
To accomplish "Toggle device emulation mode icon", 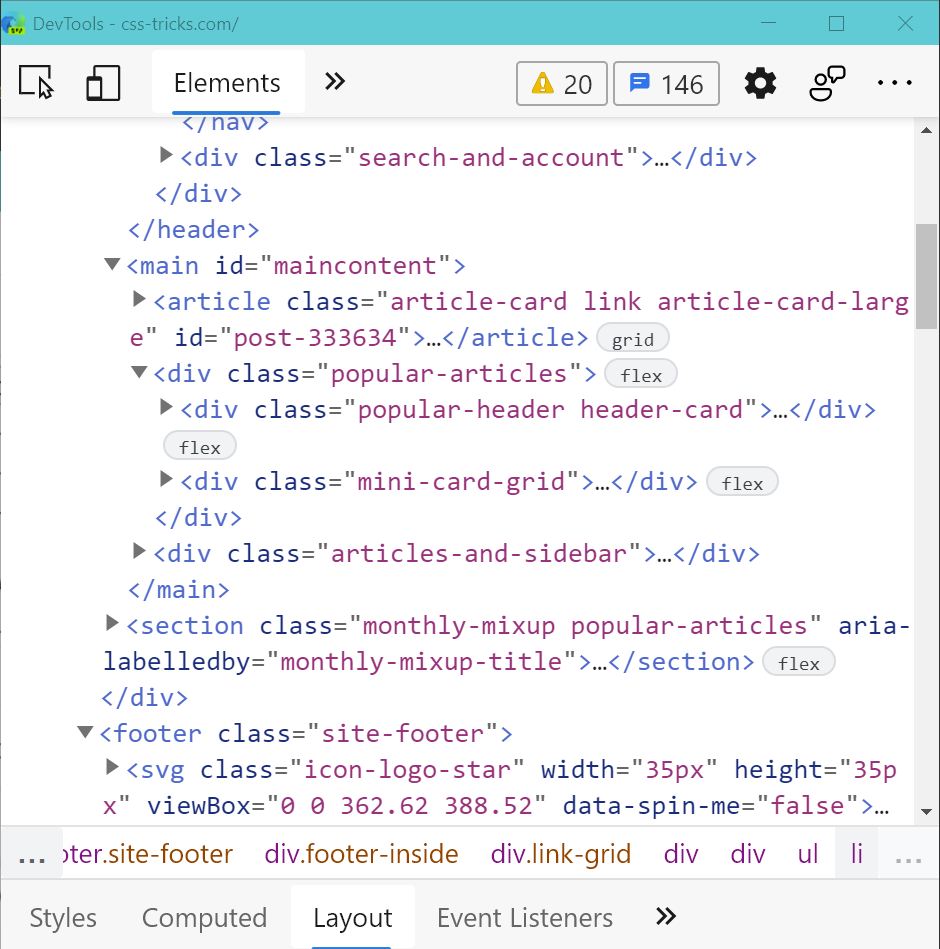I will 102,83.
